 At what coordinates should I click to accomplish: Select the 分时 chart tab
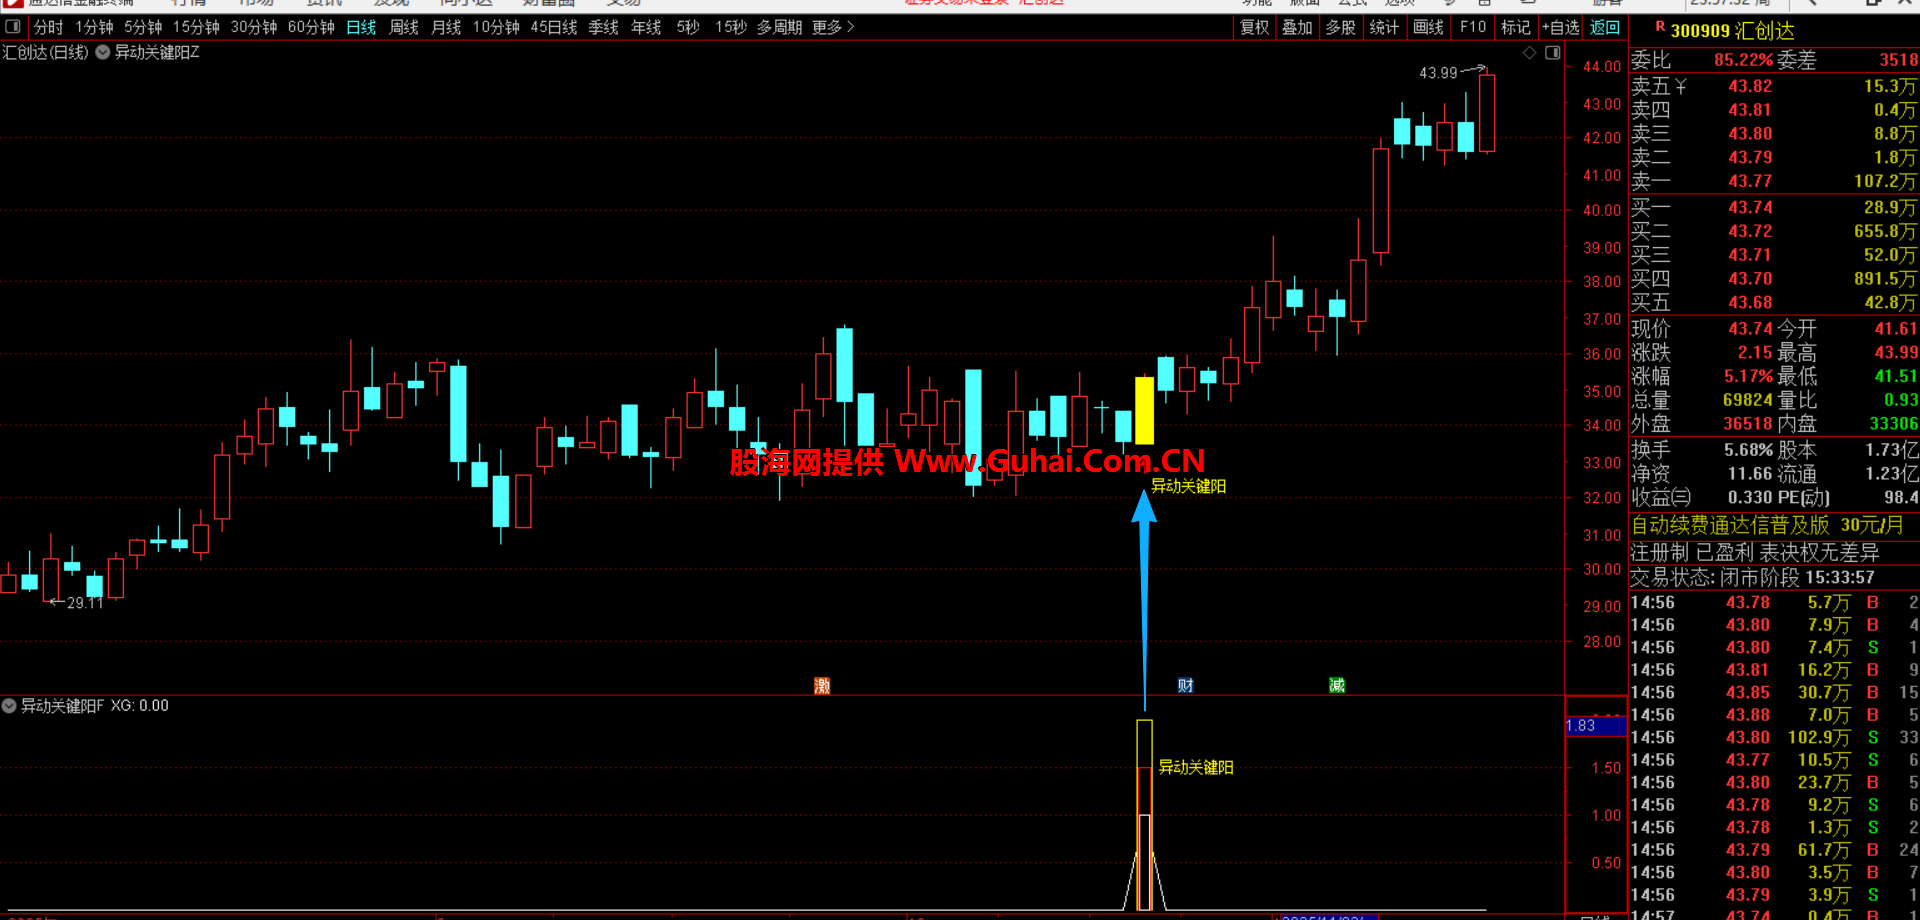pos(48,27)
